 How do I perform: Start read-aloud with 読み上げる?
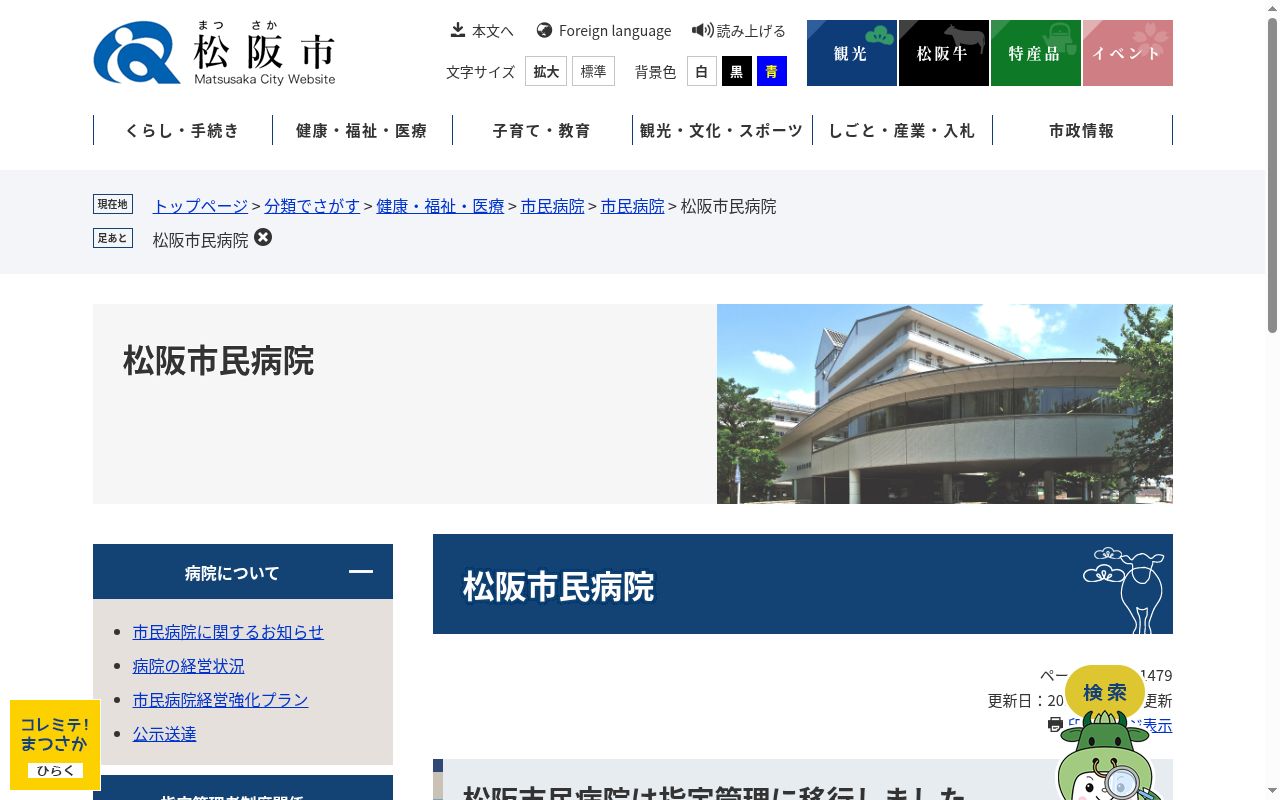tap(739, 31)
